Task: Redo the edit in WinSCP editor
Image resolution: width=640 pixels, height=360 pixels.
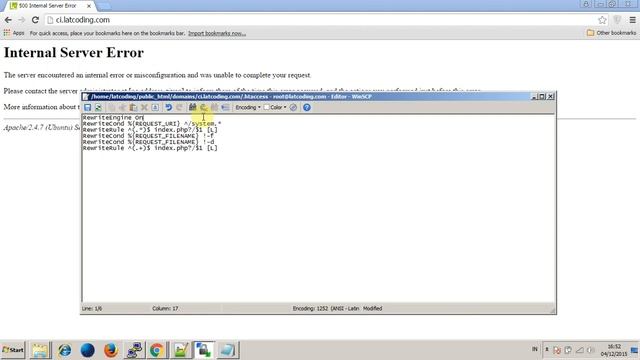Action: (x=179, y=107)
